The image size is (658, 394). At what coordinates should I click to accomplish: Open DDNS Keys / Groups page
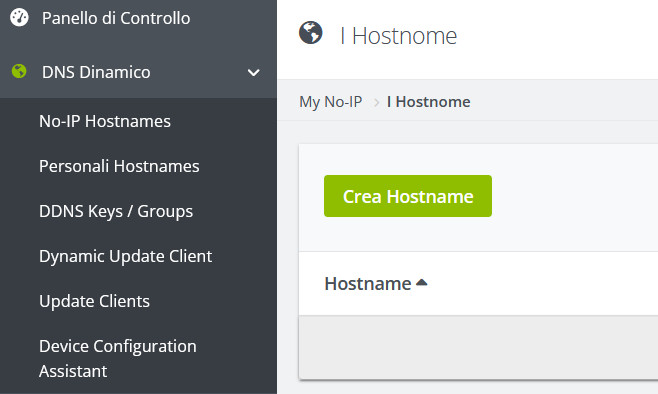[116, 211]
